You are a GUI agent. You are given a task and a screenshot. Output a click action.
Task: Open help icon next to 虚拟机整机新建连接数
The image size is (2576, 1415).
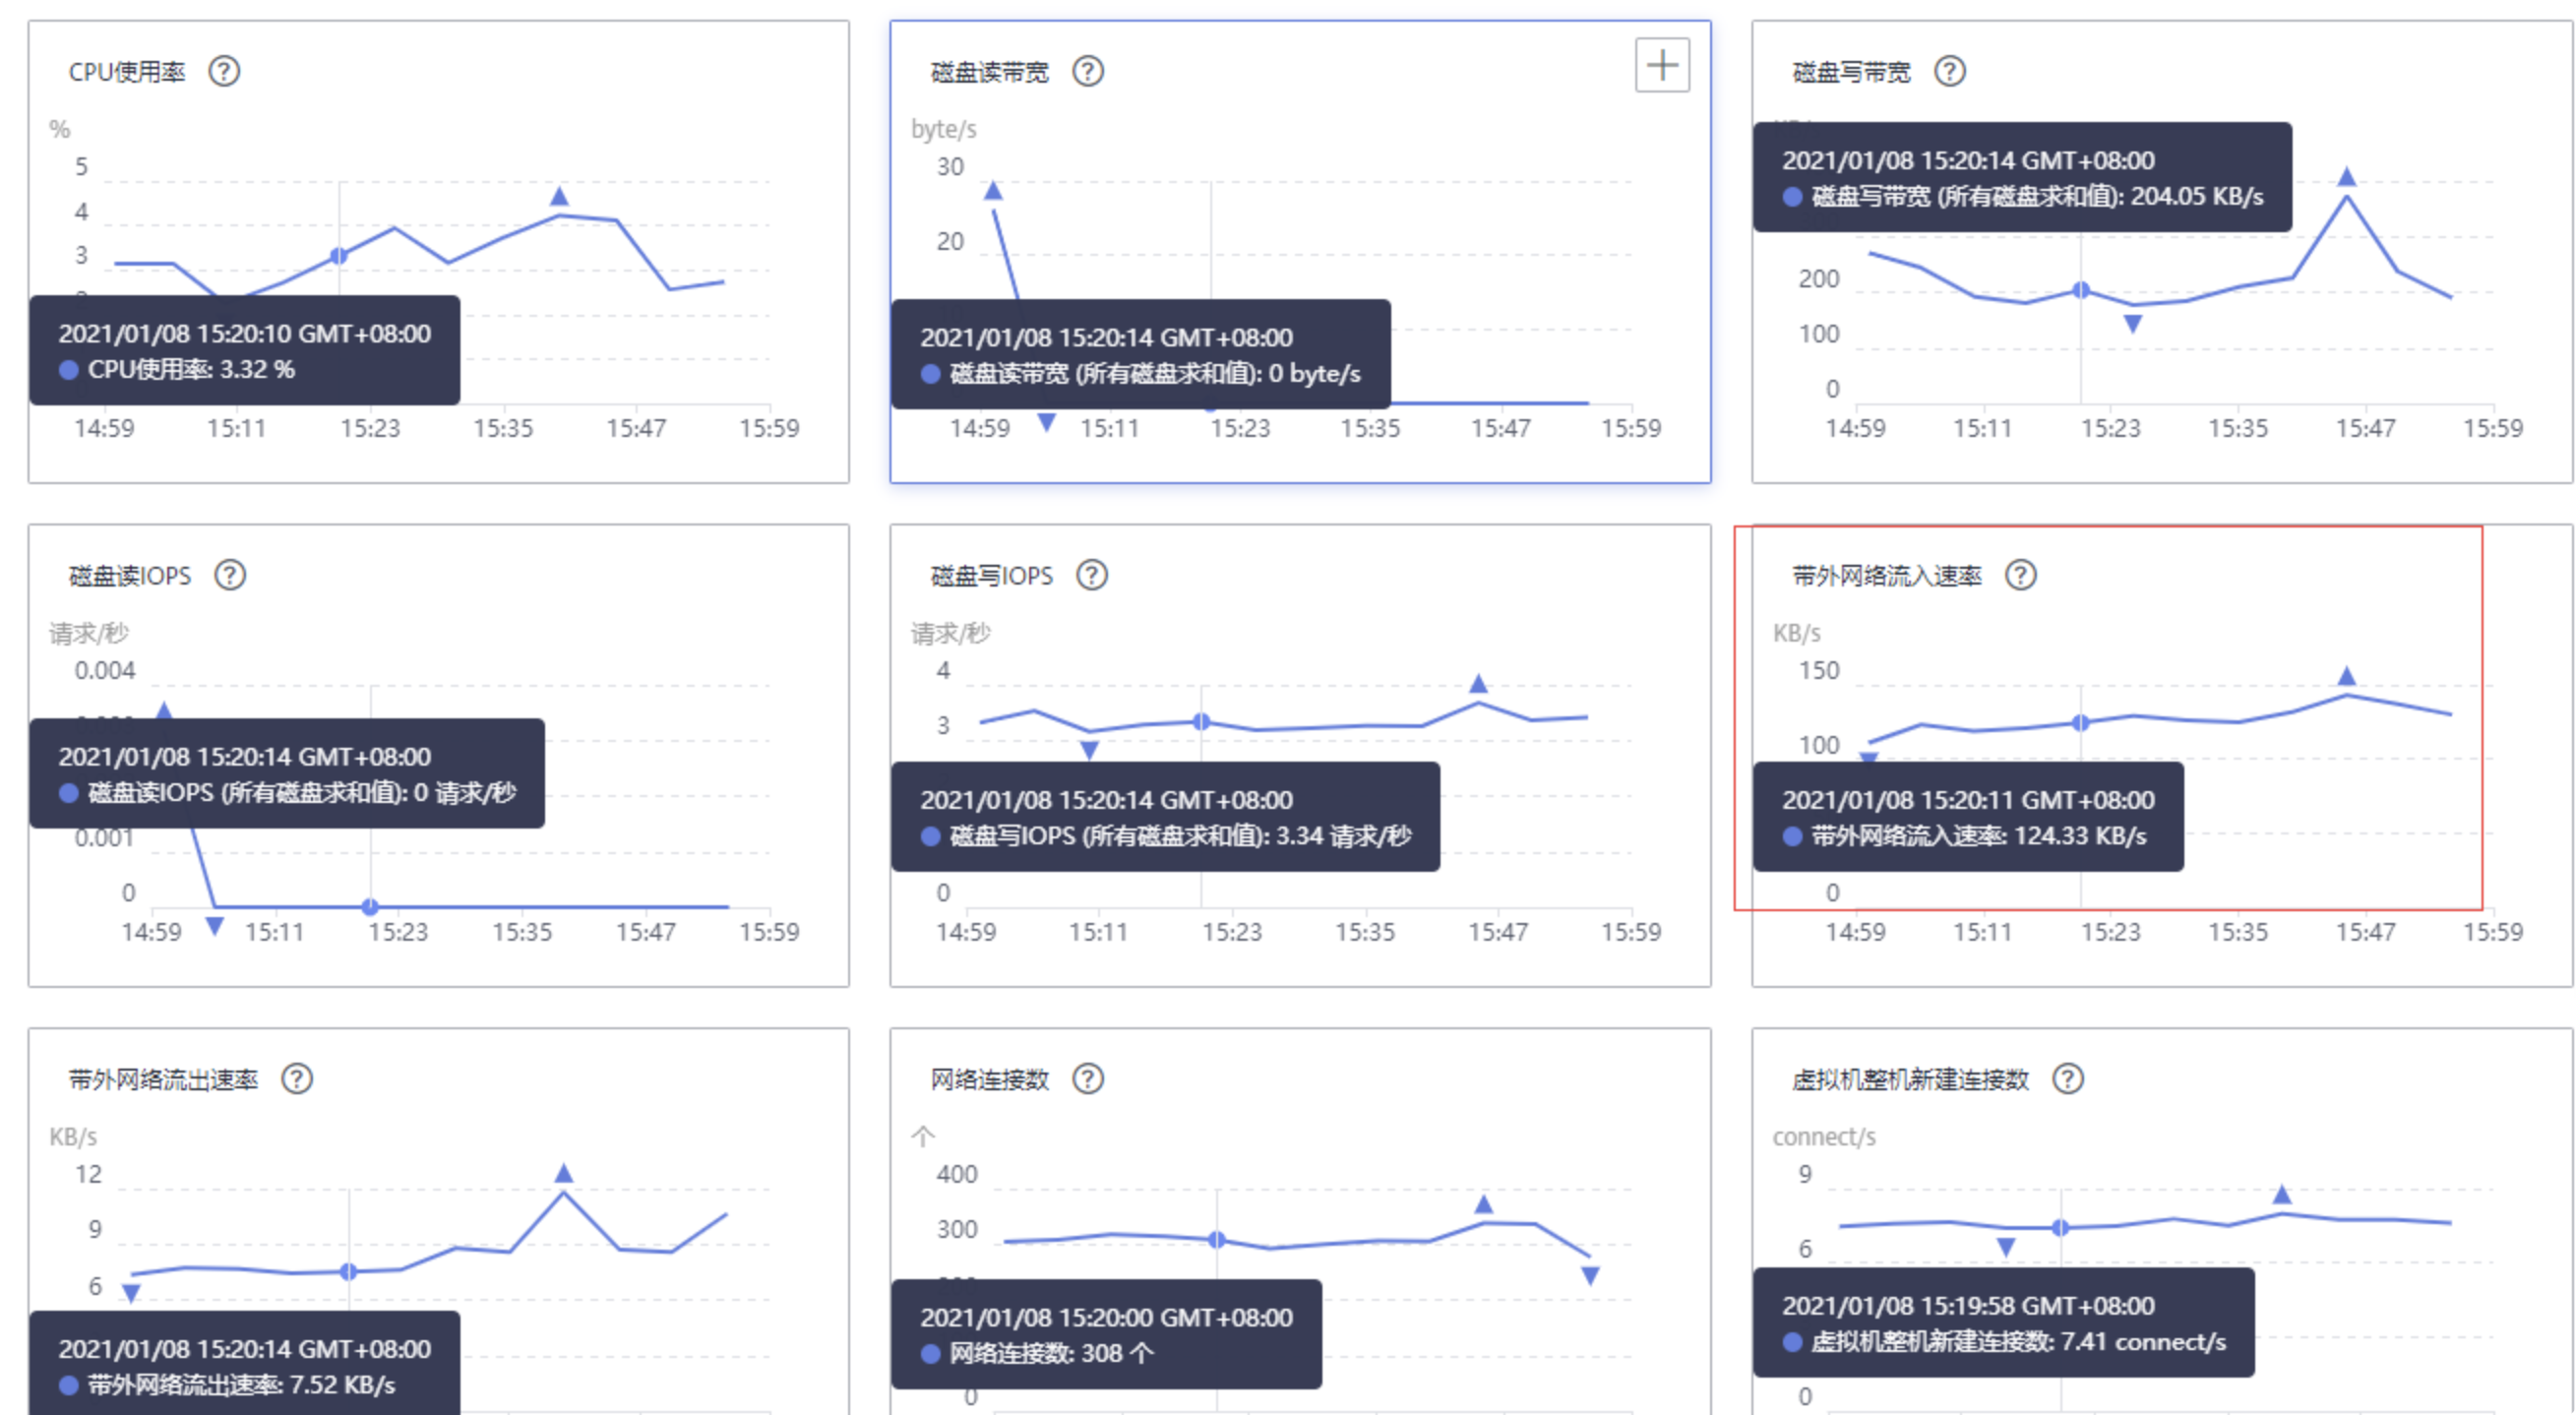click(x=2068, y=1079)
